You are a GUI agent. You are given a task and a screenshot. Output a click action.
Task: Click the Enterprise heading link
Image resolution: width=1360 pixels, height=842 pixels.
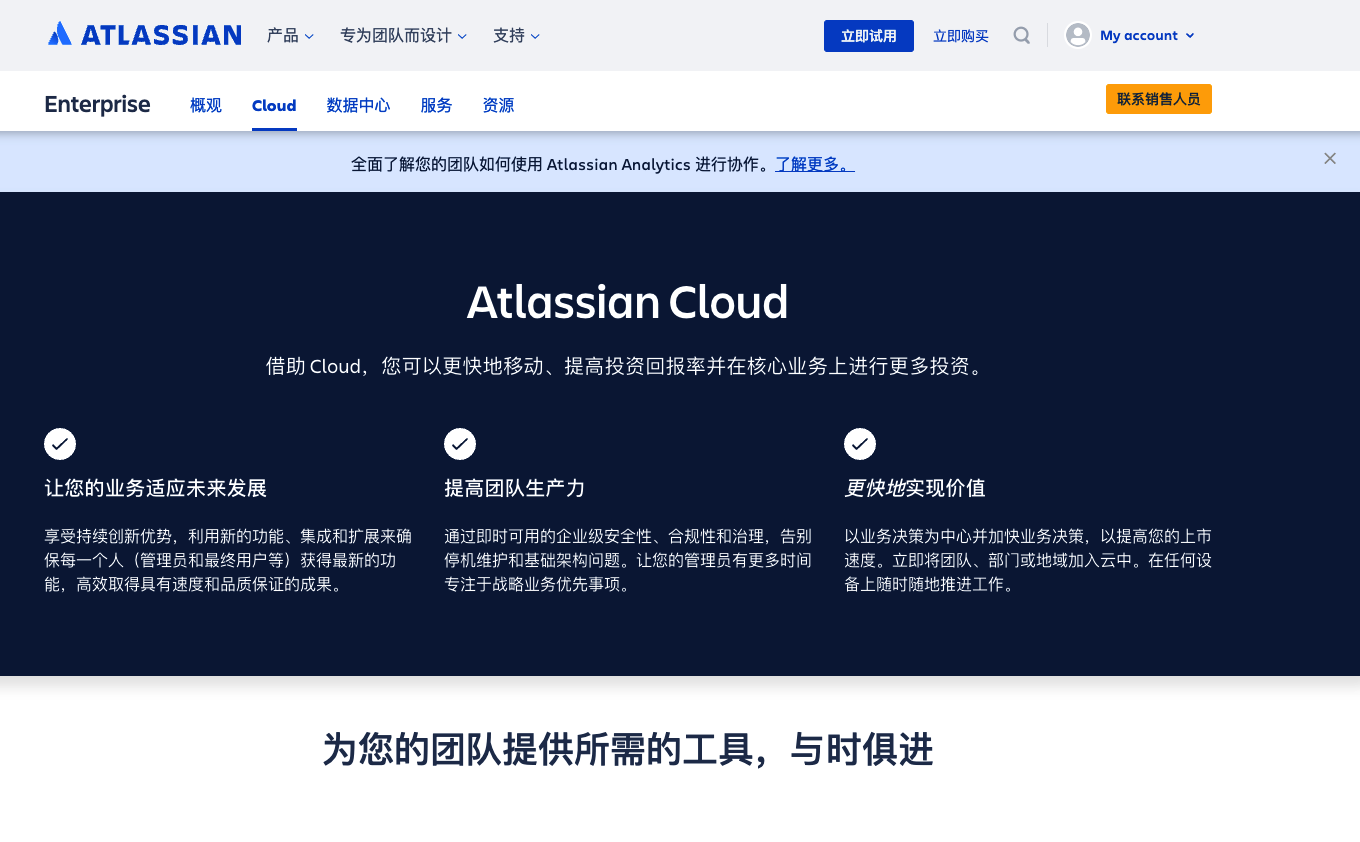(x=98, y=104)
